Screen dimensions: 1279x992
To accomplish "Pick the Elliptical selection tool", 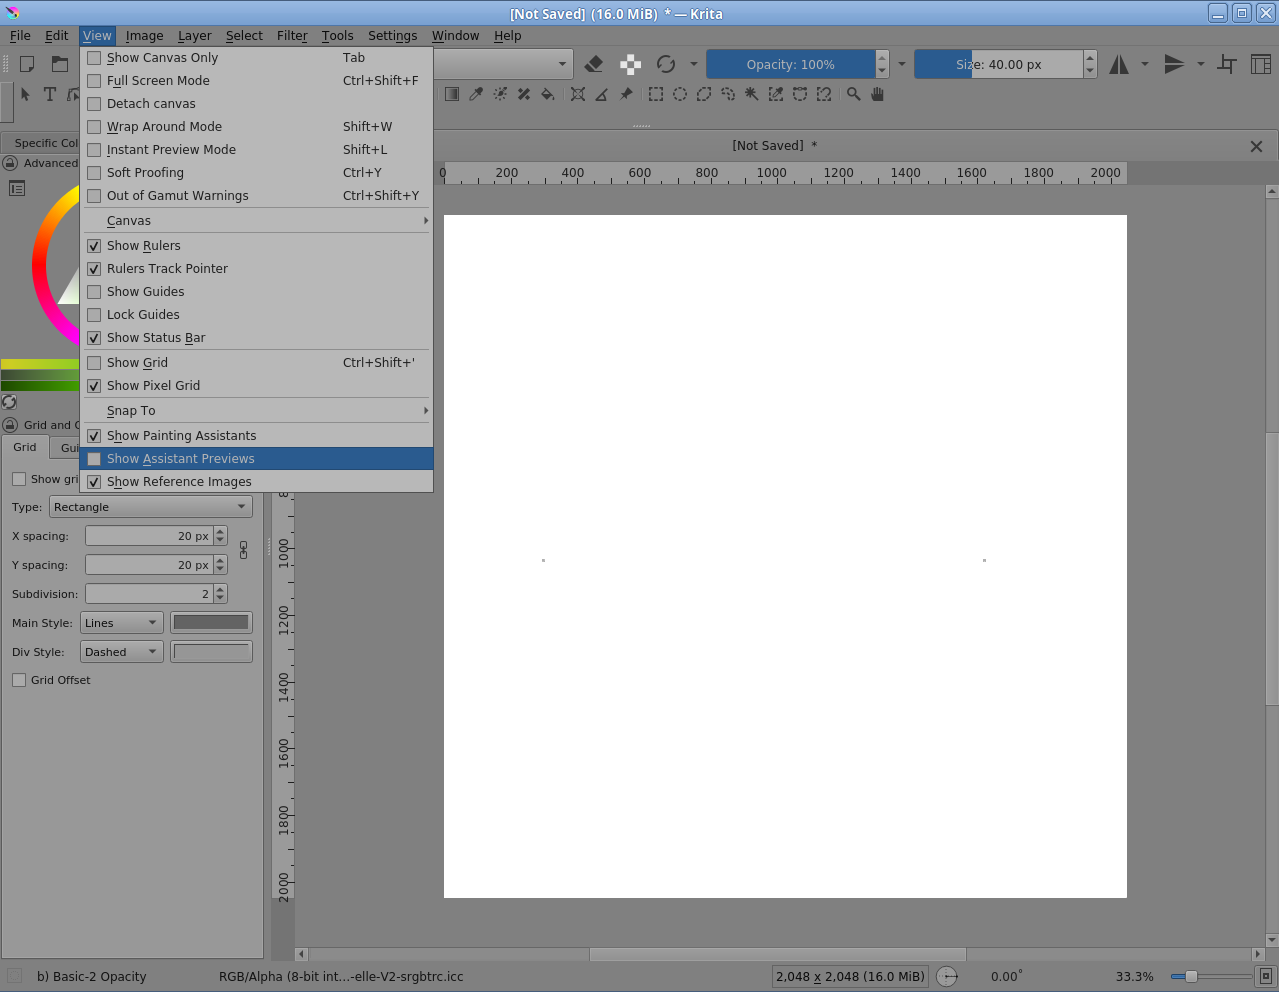I will coord(680,94).
